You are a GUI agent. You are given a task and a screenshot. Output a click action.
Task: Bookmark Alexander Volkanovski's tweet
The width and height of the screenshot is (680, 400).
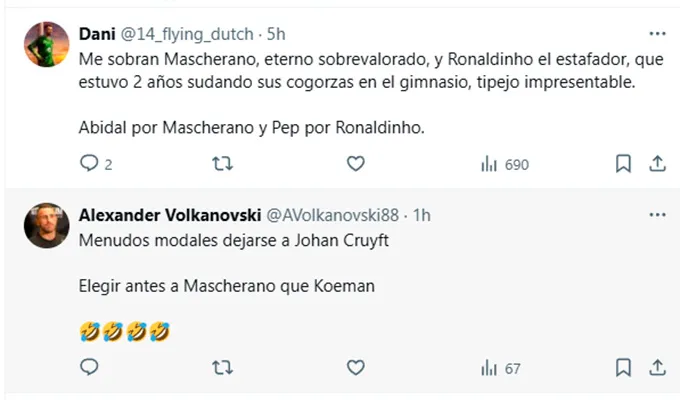point(622,368)
